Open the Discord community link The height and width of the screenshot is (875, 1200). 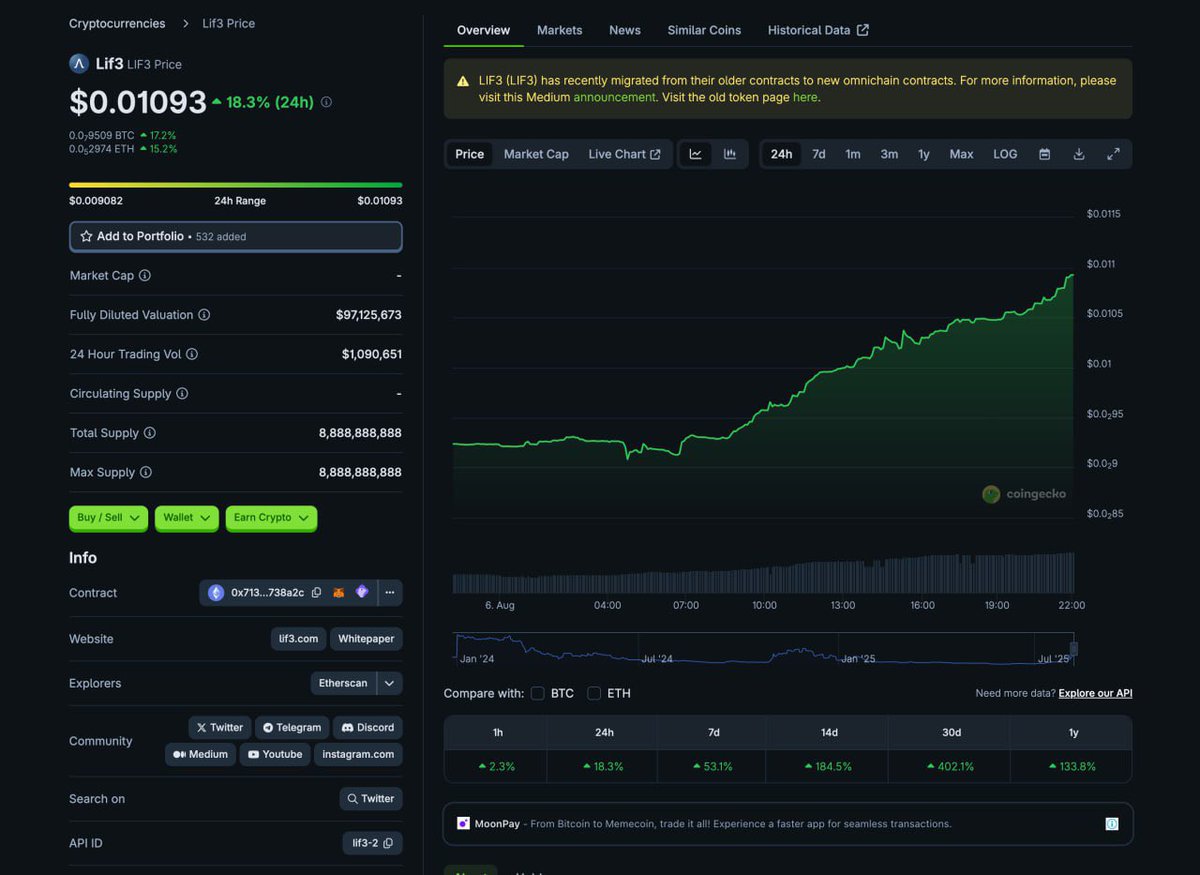[x=368, y=727]
